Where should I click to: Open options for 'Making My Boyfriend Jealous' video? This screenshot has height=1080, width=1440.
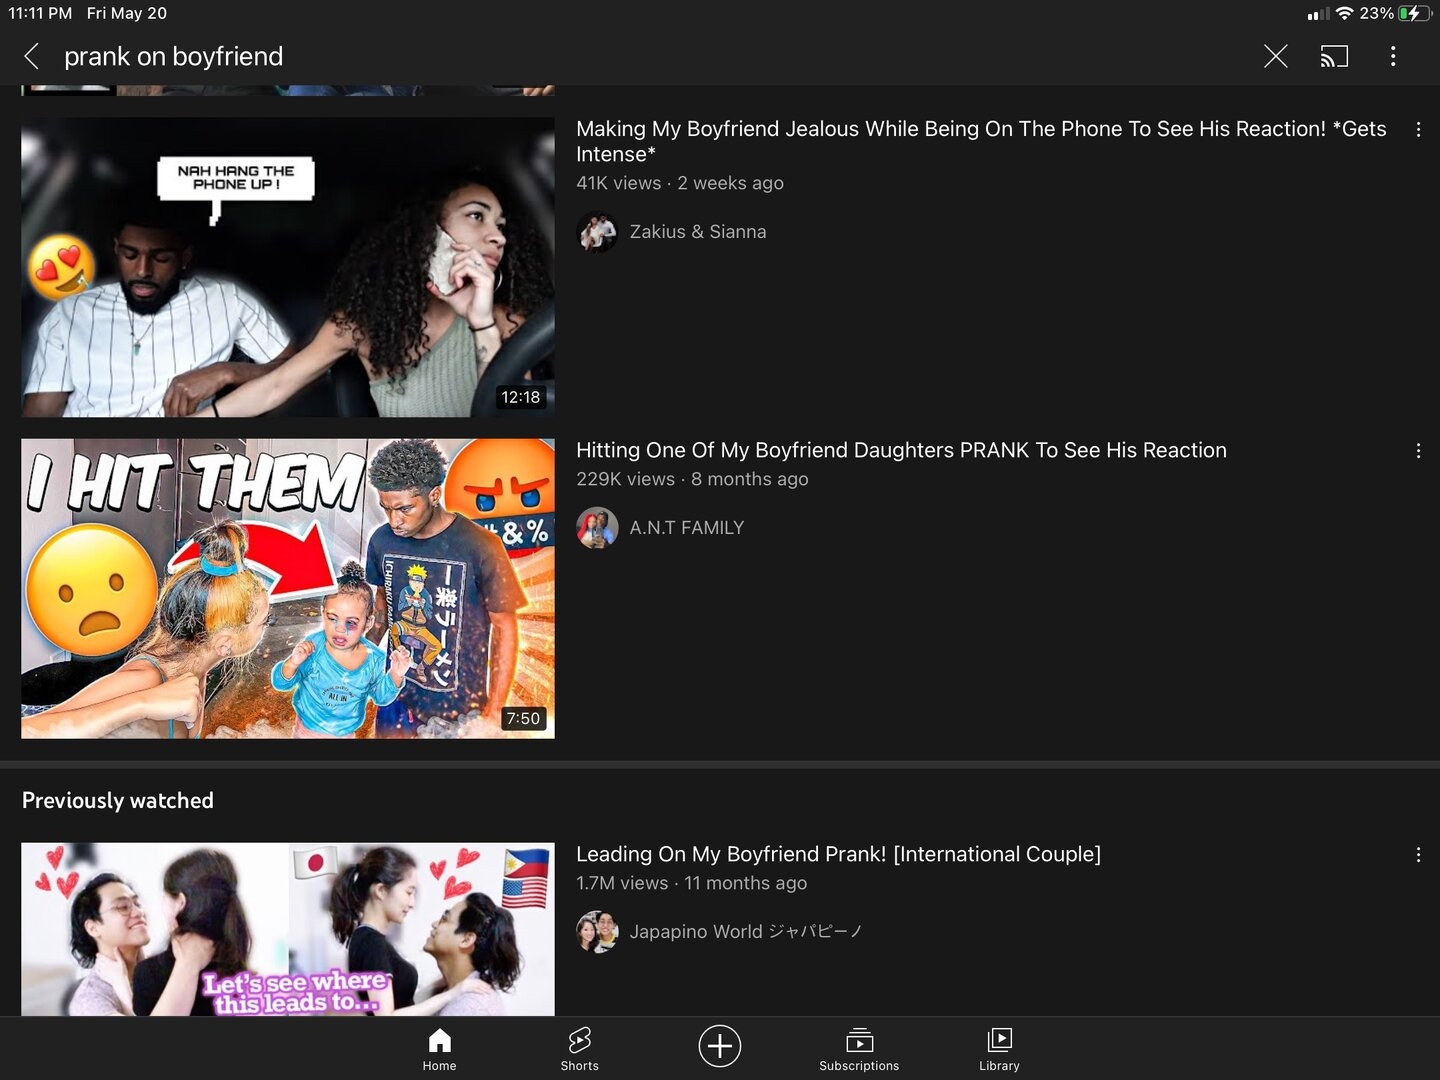(x=1418, y=129)
